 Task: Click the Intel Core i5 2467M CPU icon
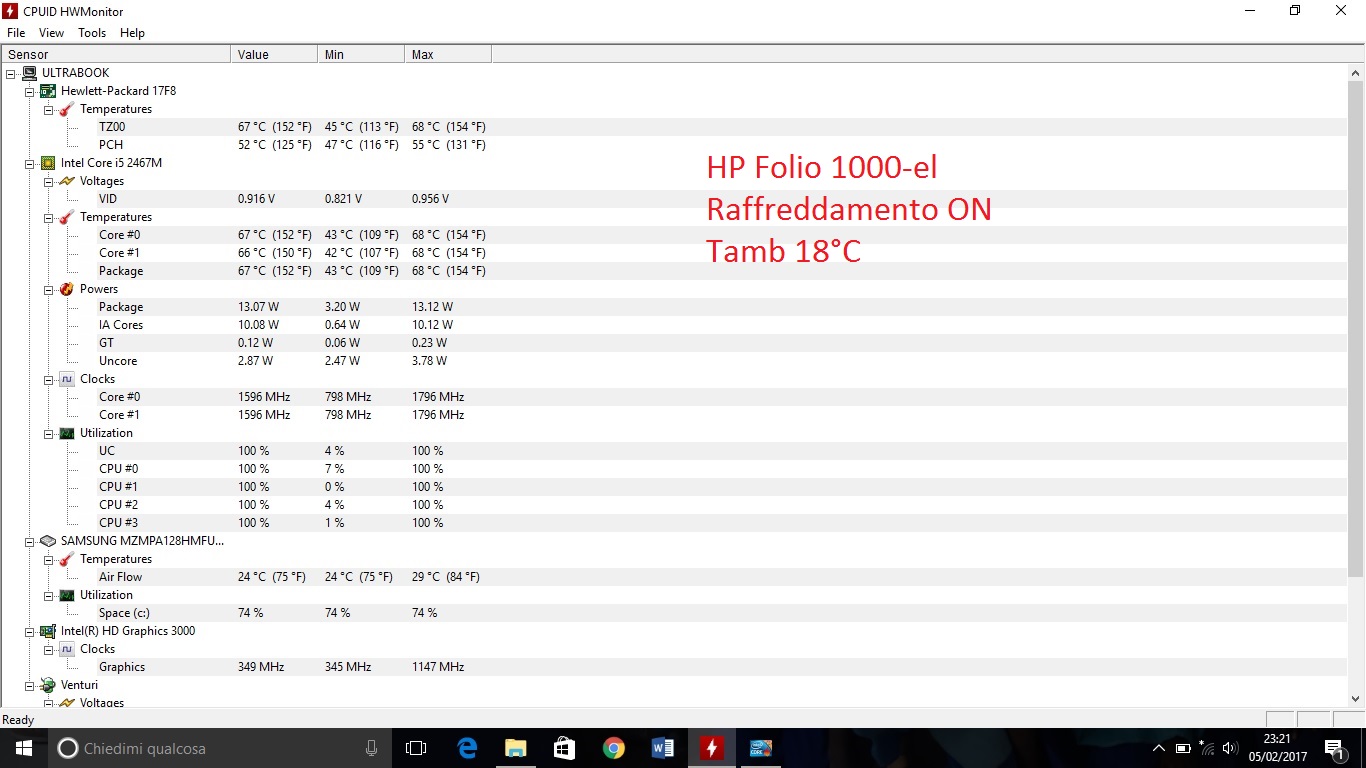[48, 163]
